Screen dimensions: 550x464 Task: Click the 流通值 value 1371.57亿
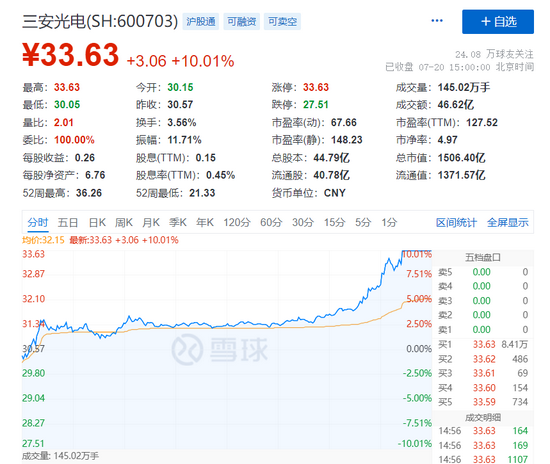pyautogui.click(x=462, y=175)
